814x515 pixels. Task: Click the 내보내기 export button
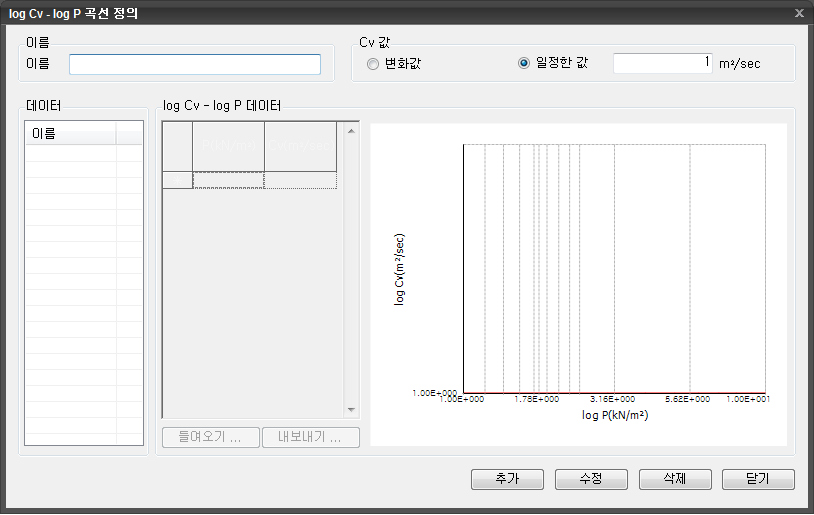point(310,438)
